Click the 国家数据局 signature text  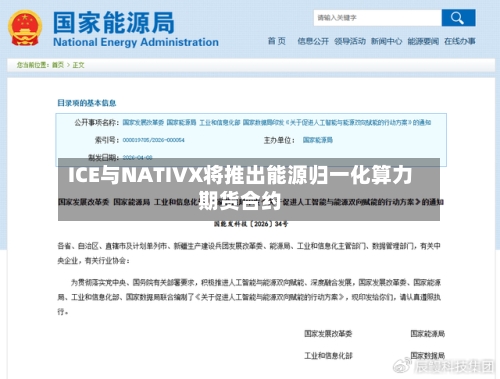coord(428,356)
